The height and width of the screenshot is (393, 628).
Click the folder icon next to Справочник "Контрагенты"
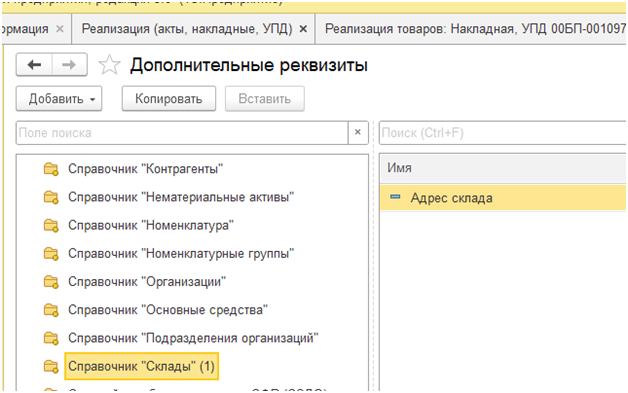click(x=51, y=169)
